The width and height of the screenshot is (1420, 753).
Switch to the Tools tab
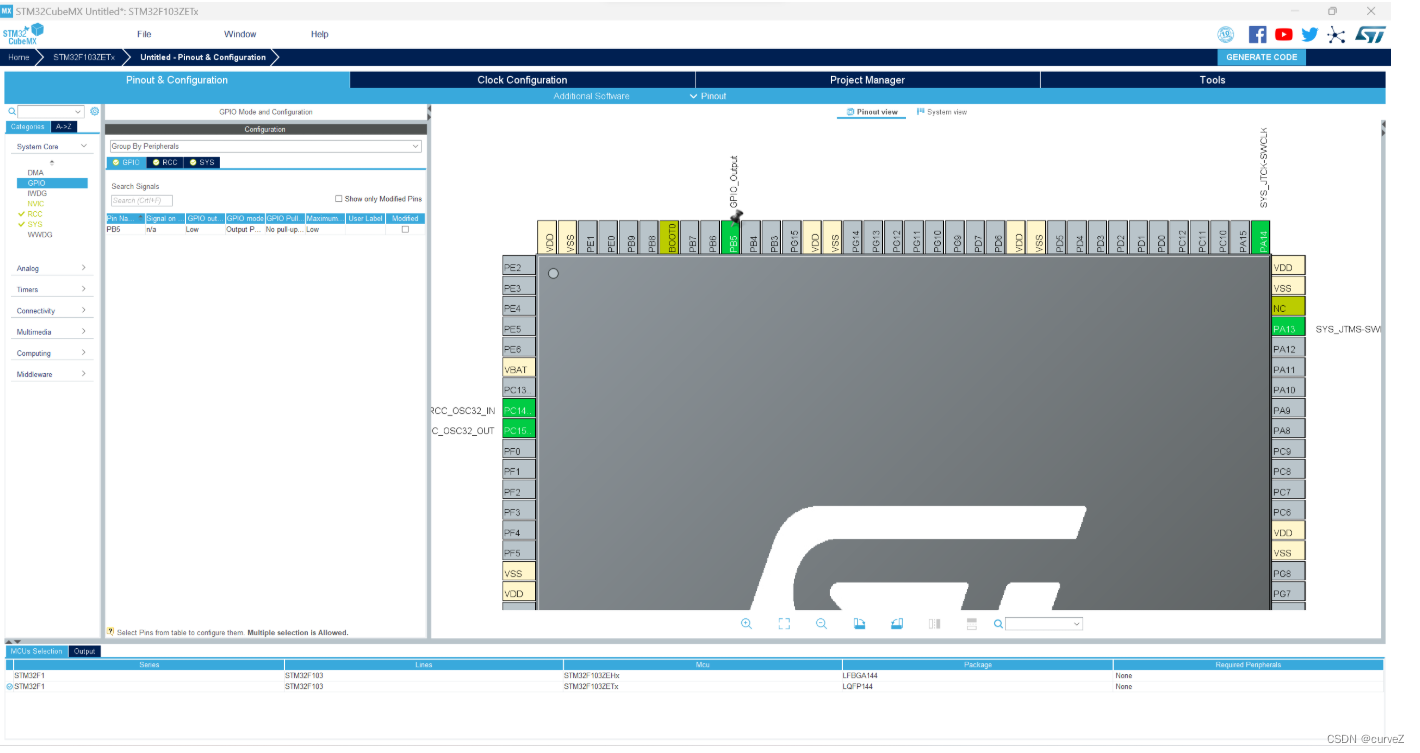coord(1212,80)
